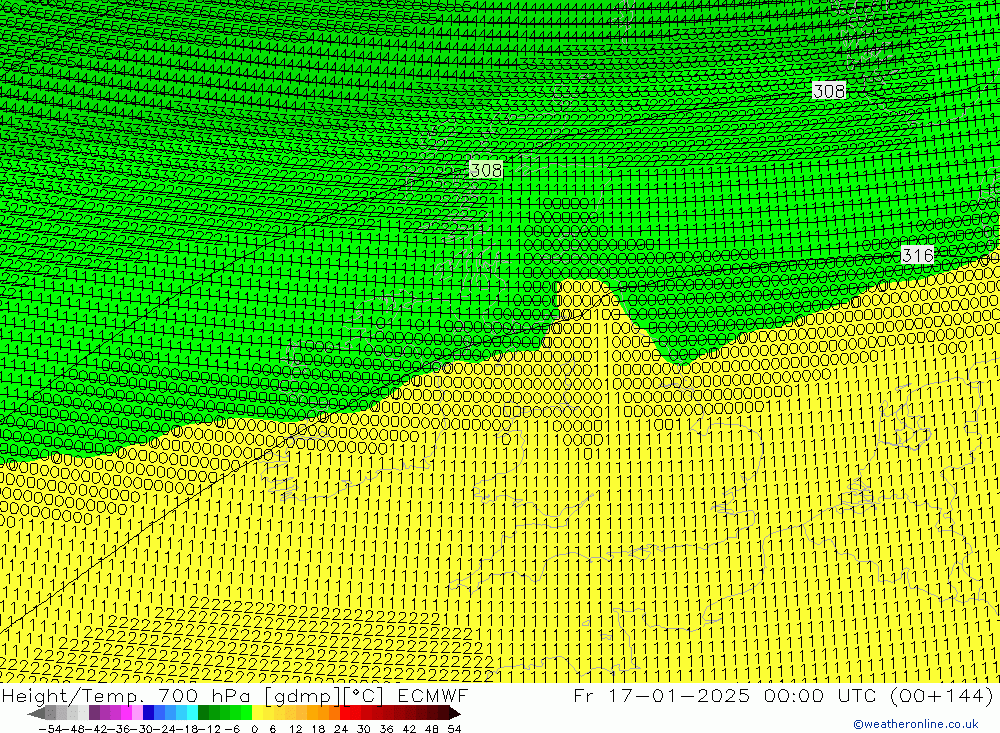Click the dark blue swatch in the legend

pyautogui.click(x=148, y=712)
